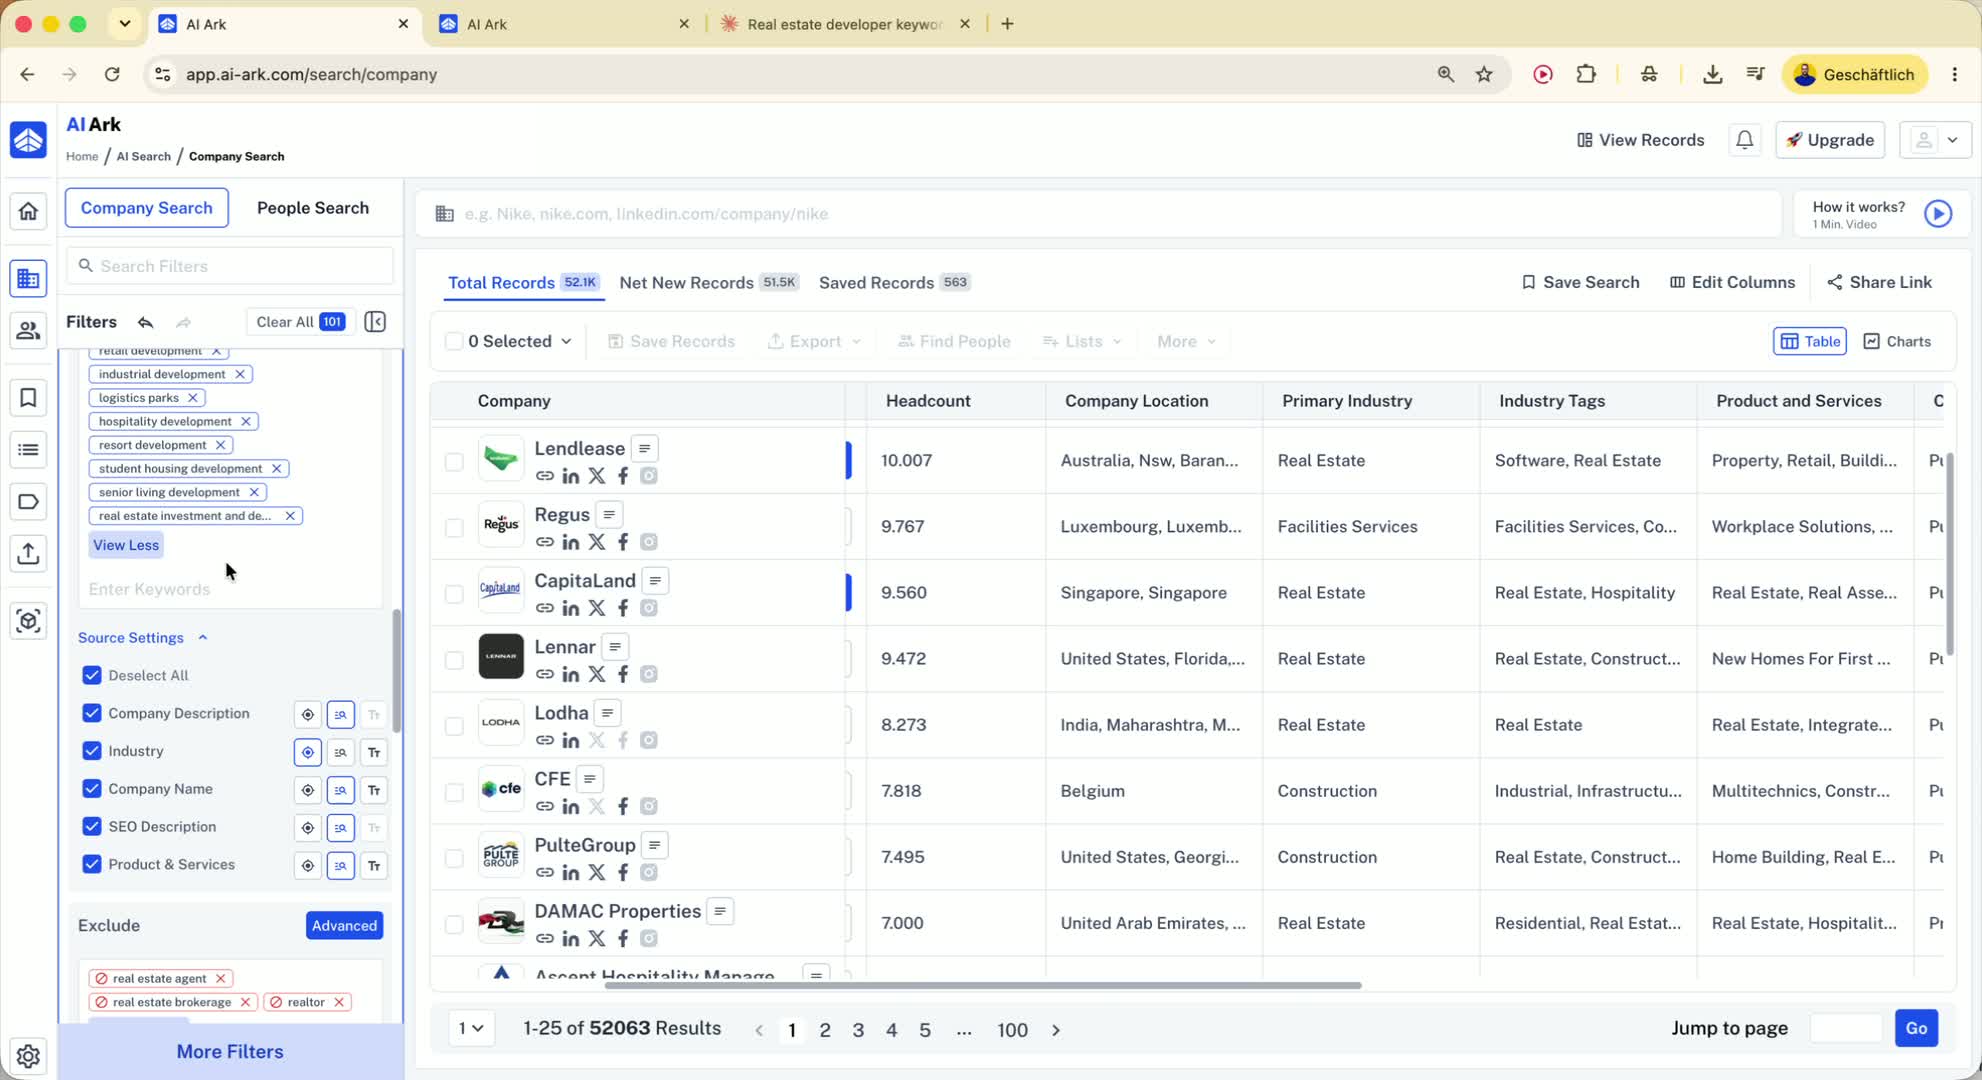Viewport: 1982px width, 1080px height.
Task: Remove the industrial development keyword tag
Action: tap(240, 374)
